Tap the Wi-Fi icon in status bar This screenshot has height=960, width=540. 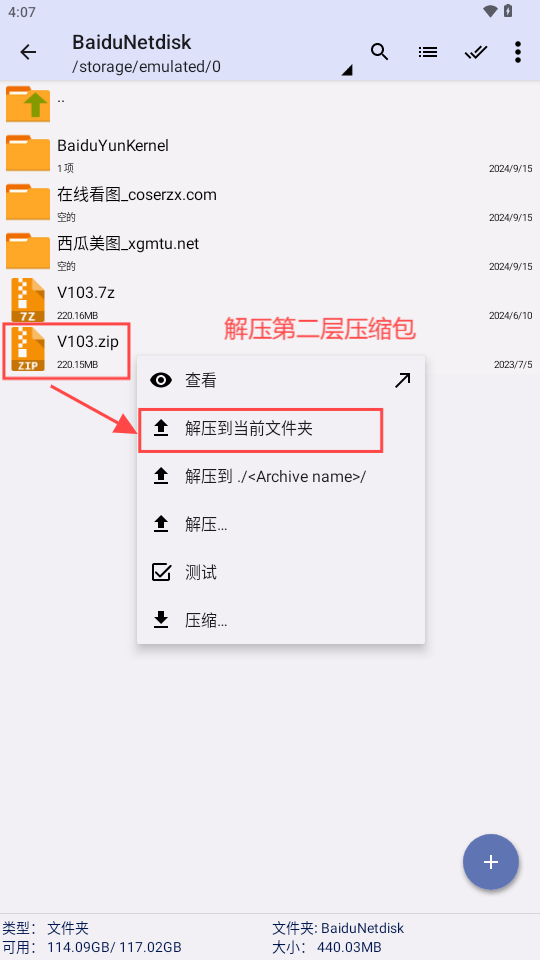(x=490, y=12)
